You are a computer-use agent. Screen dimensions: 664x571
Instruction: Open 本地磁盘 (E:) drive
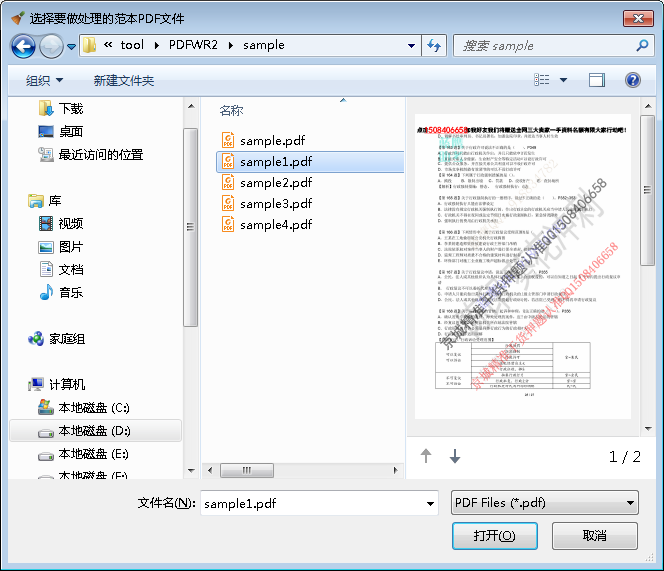tap(83, 454)
